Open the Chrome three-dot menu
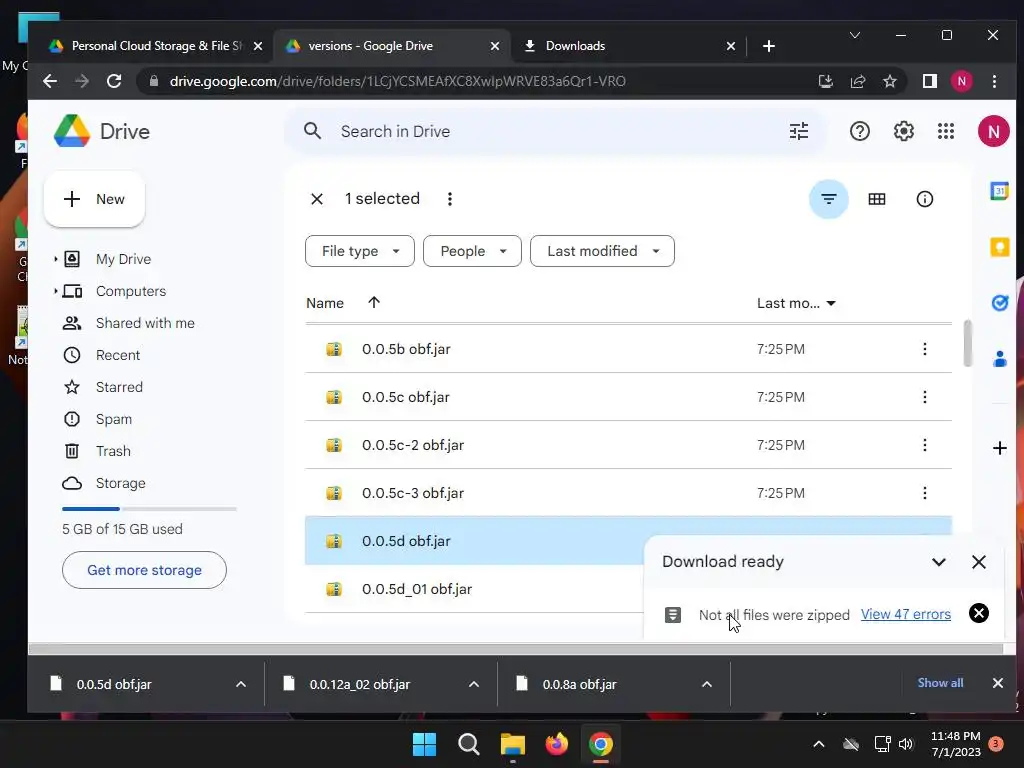 pyautogui.click(x=994, y=81)
